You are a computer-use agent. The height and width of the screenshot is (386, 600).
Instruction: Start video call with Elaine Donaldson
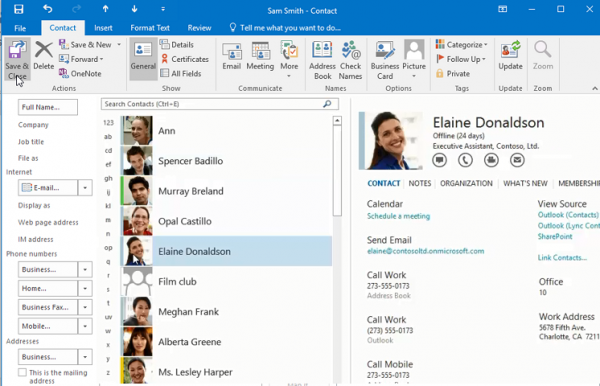click(491, 160)
